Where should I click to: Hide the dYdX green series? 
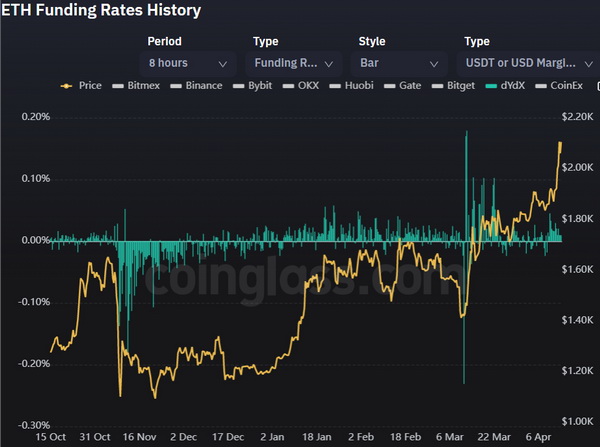[x=491, y=86]
